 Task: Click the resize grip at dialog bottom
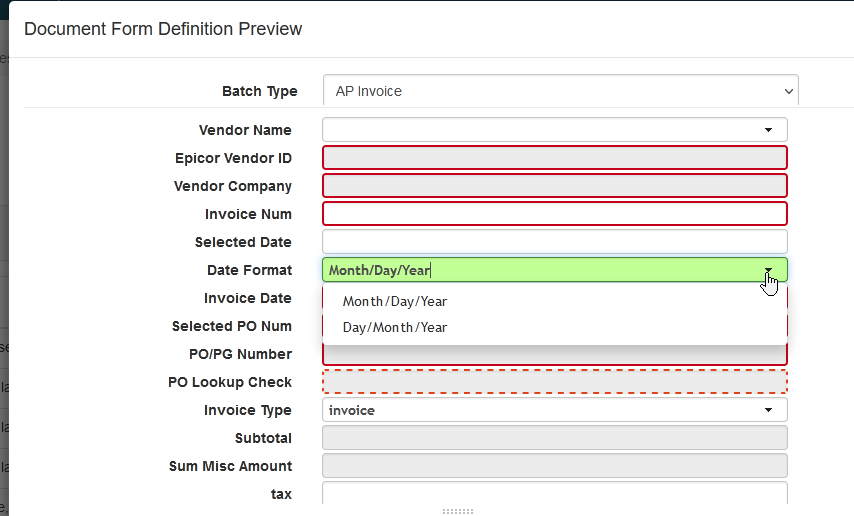coord(457,511)
